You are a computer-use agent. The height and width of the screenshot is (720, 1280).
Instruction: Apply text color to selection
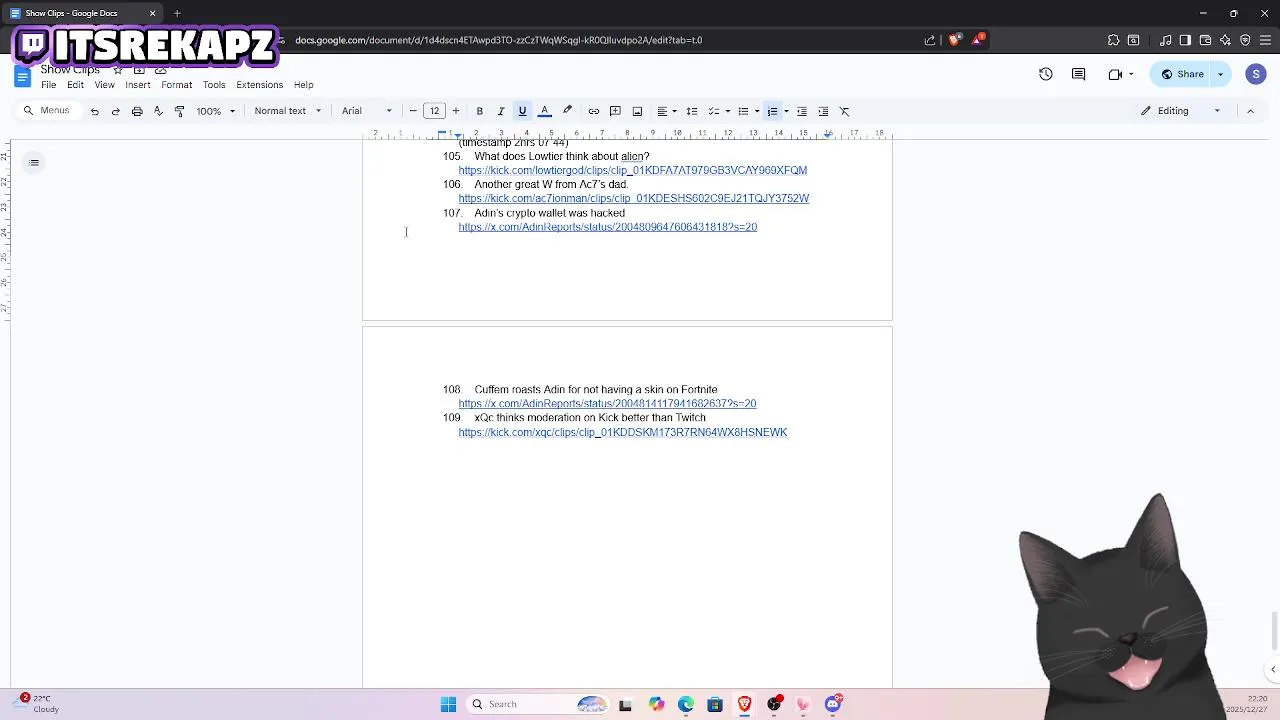point(545,111)
